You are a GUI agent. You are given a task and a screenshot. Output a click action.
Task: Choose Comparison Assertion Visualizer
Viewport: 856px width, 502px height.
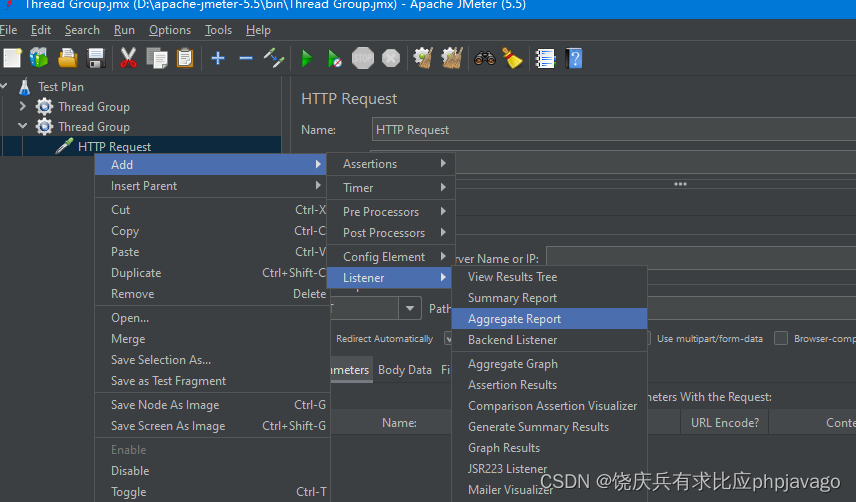549,406
